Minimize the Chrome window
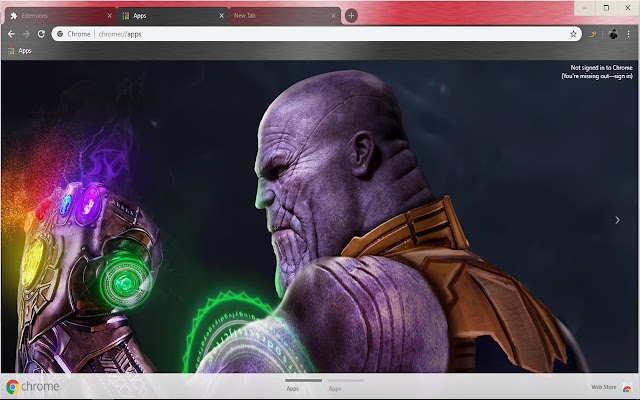 585,8
